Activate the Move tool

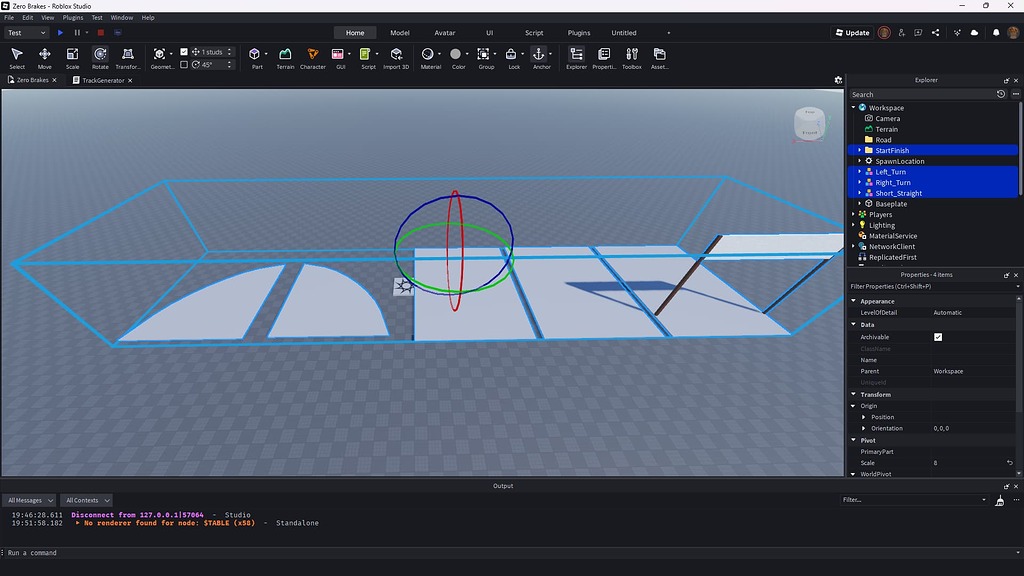click(x=44, y=57)
